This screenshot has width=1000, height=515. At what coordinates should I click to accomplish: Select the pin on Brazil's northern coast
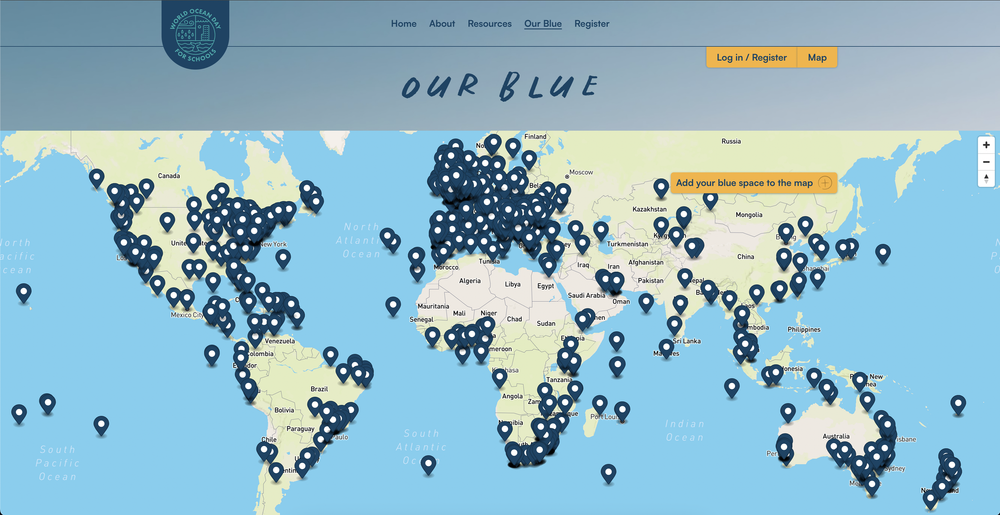coord(330,355)
